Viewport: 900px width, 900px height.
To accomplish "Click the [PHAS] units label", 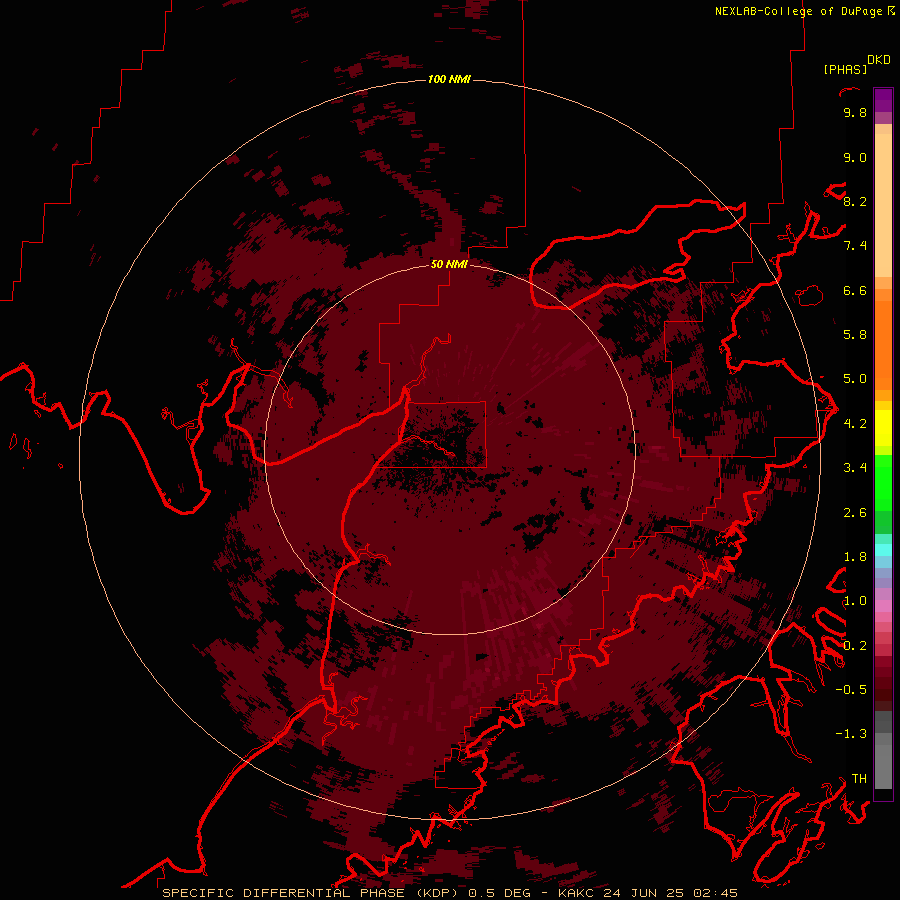I will 845,69.
